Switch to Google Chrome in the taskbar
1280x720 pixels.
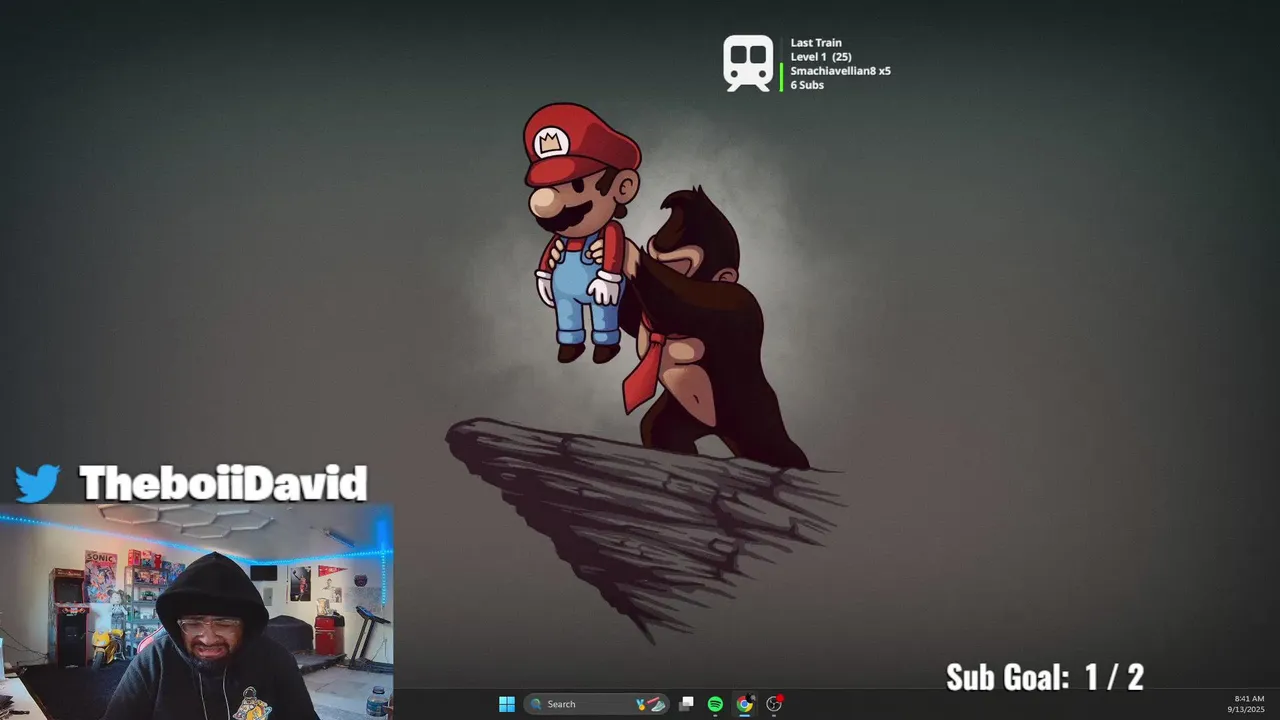click(744, 704)
